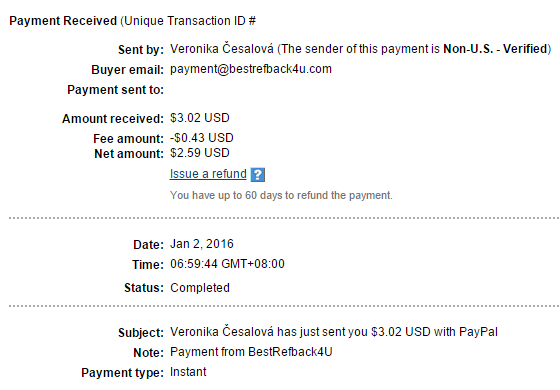560x390 pixels.
Task: Click the Issue a refund link
Action: click(x=208, y=174)
